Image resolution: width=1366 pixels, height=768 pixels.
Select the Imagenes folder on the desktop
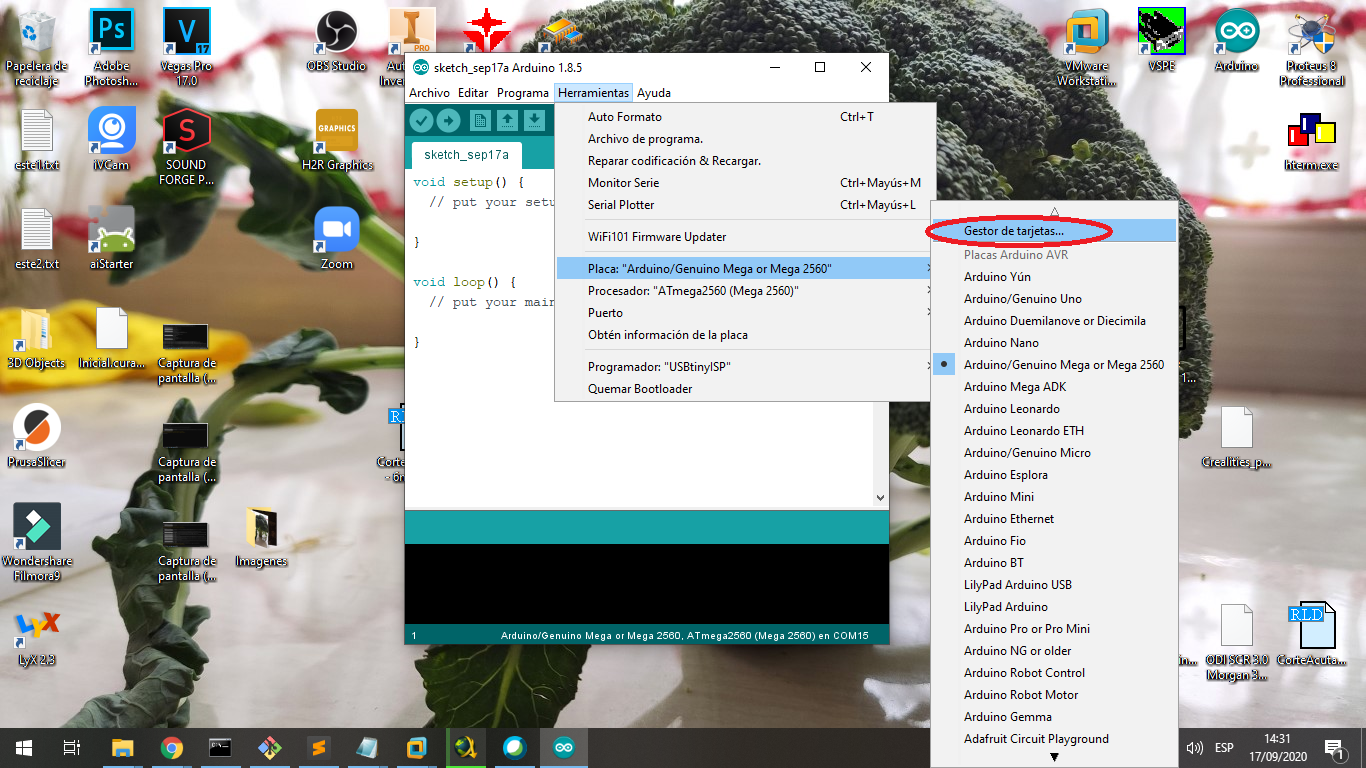[261, 536]
